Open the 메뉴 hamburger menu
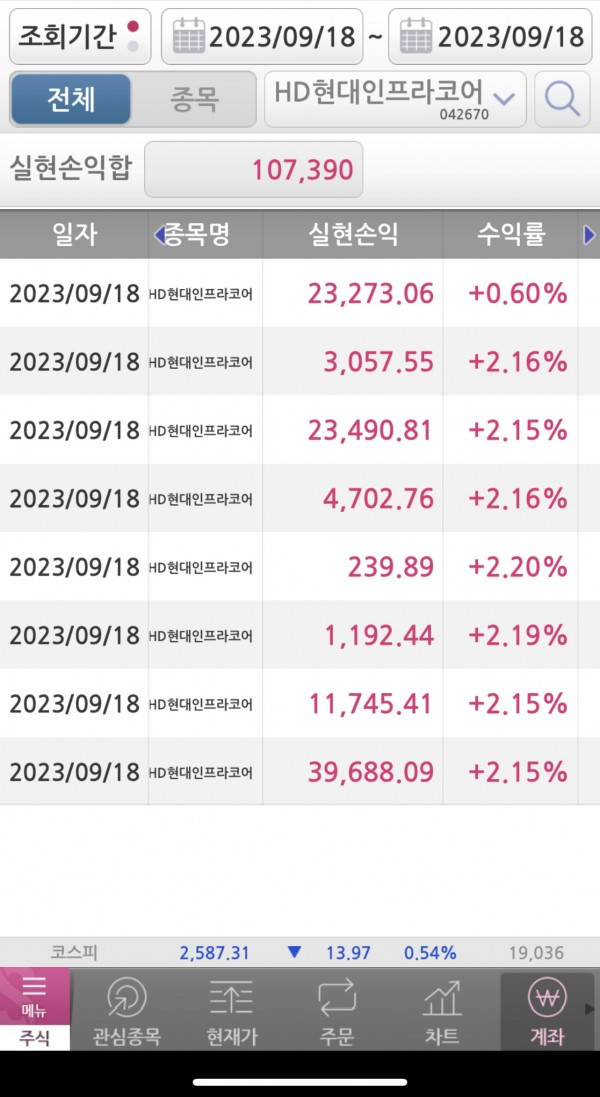Screen dimensions: 600x1097 (34, 994)
